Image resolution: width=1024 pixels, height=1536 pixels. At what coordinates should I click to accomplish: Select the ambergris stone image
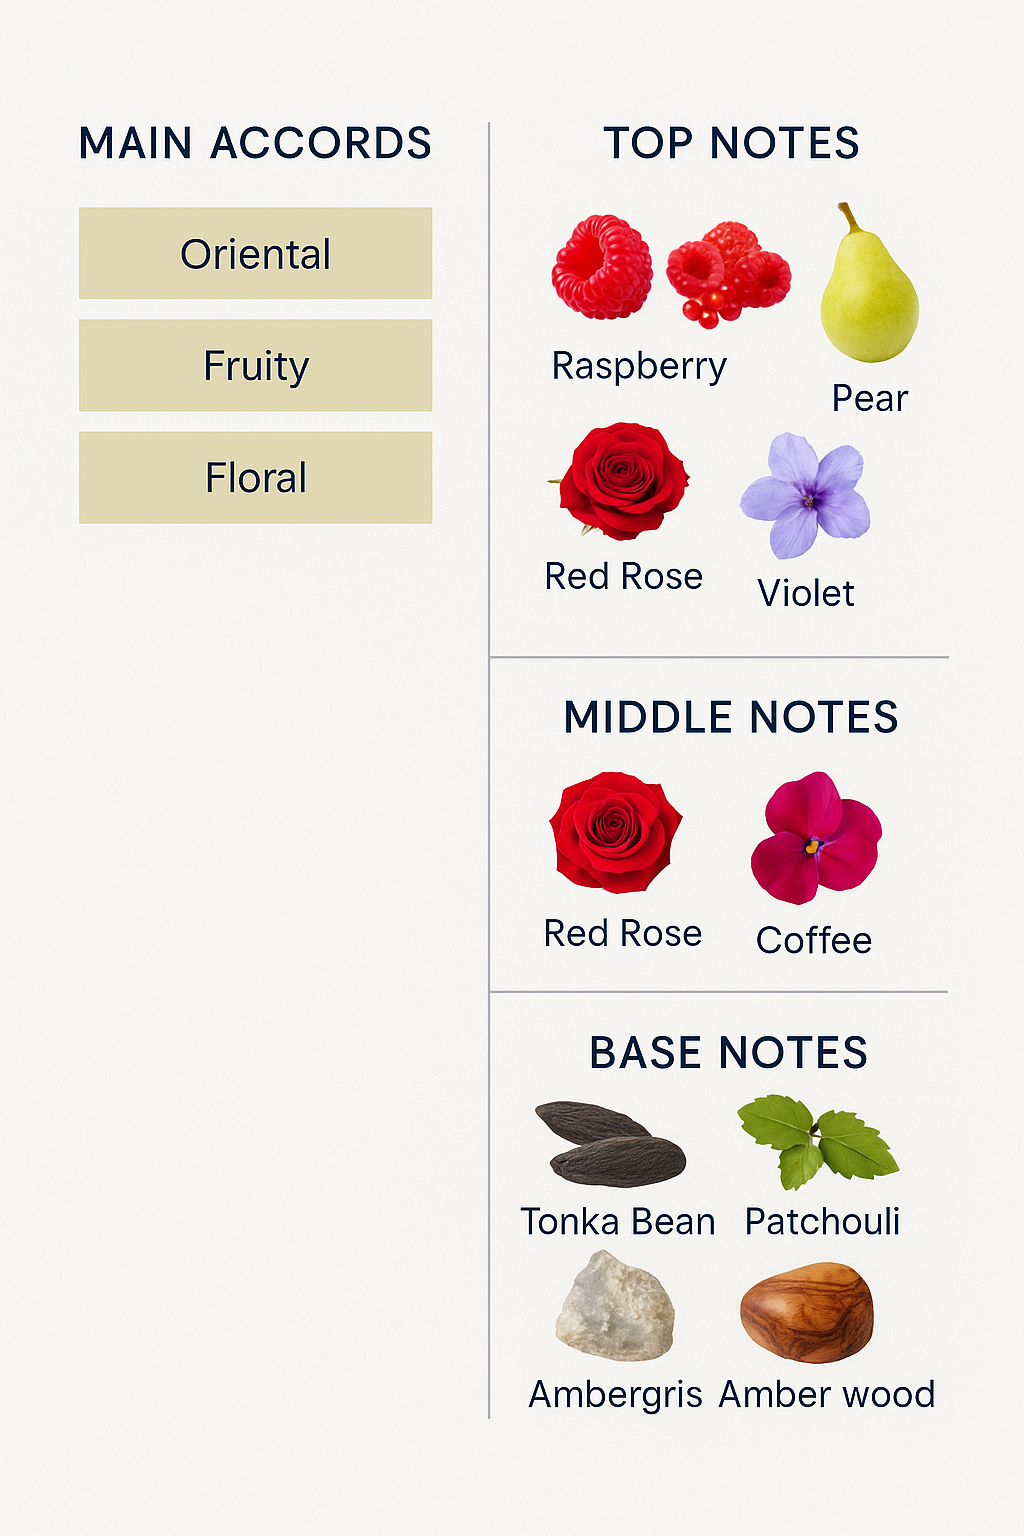click(x=614, y=1307)
